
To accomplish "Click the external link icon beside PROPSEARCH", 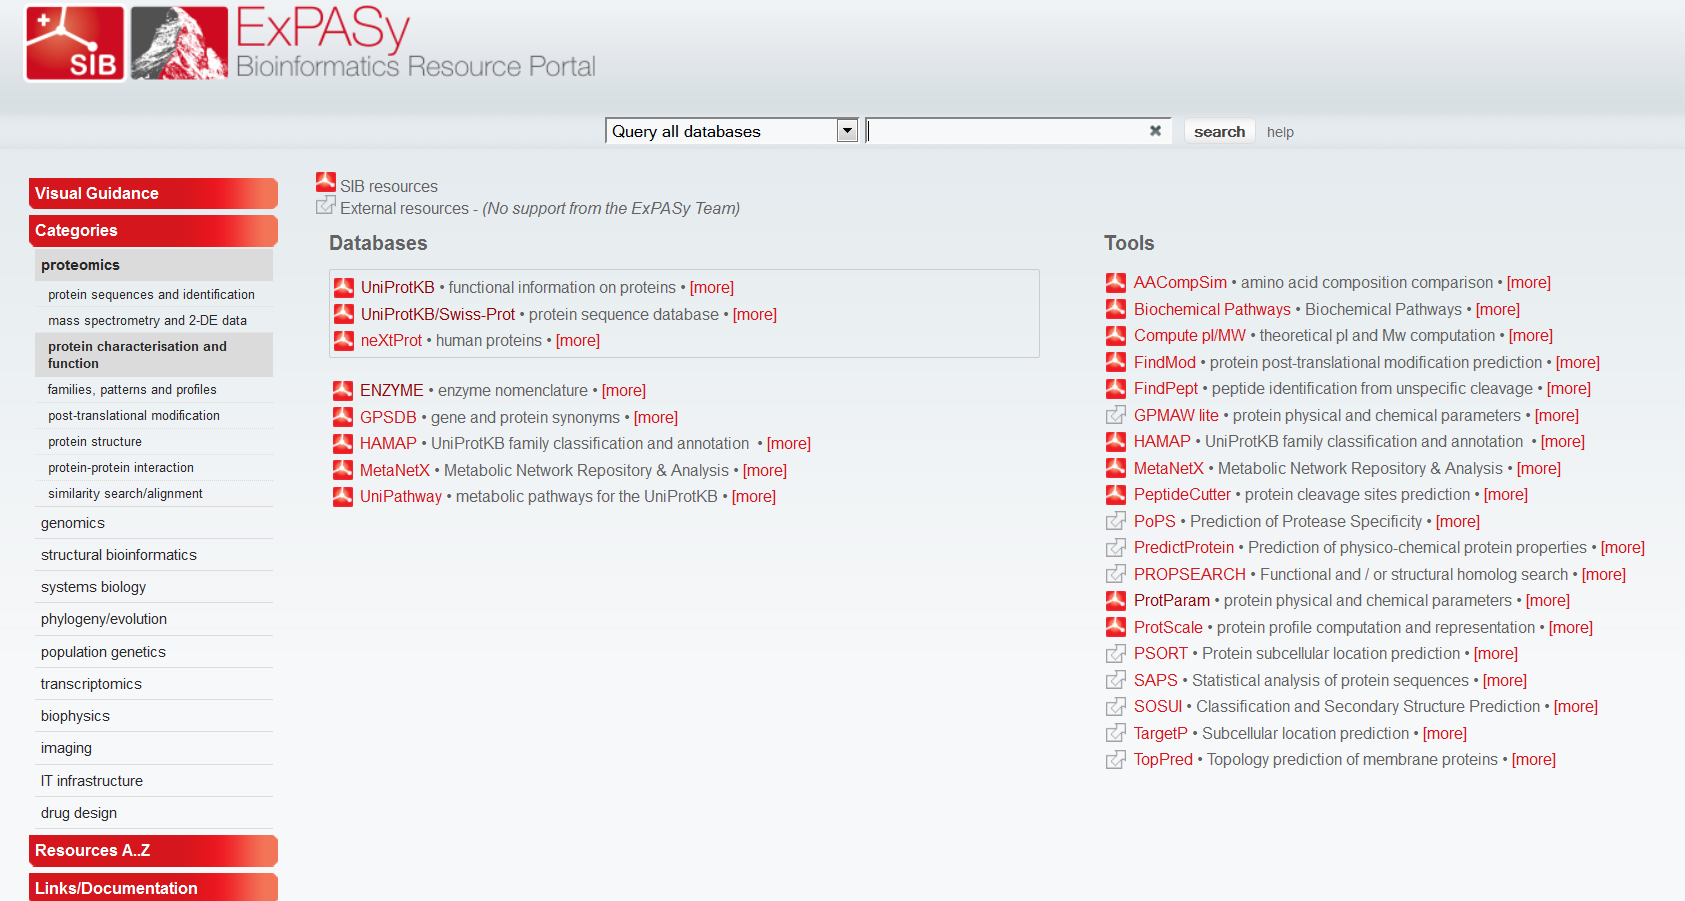I will [x=1116, y=574].
